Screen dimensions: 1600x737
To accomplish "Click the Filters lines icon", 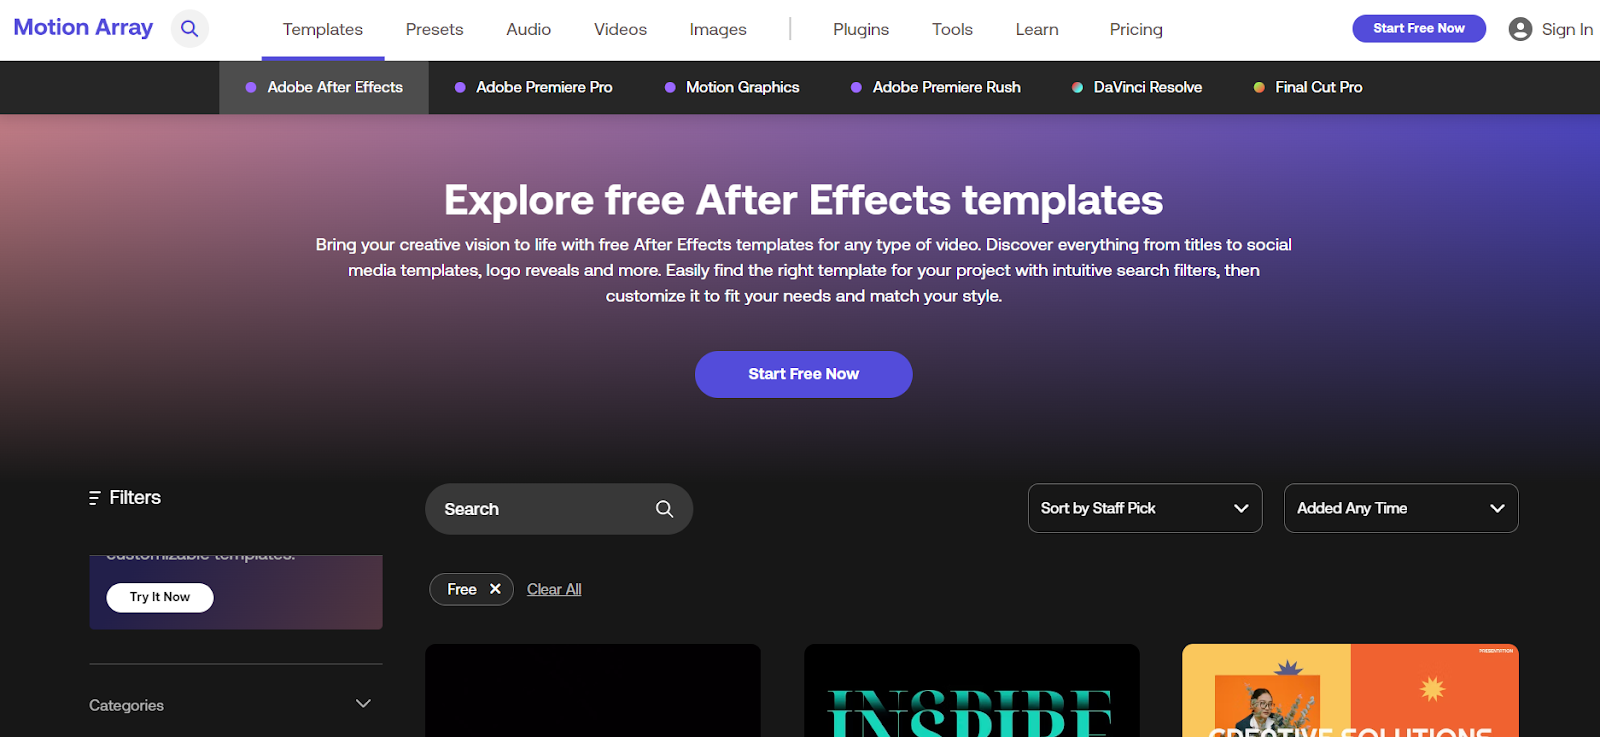I will coord(94,498).
